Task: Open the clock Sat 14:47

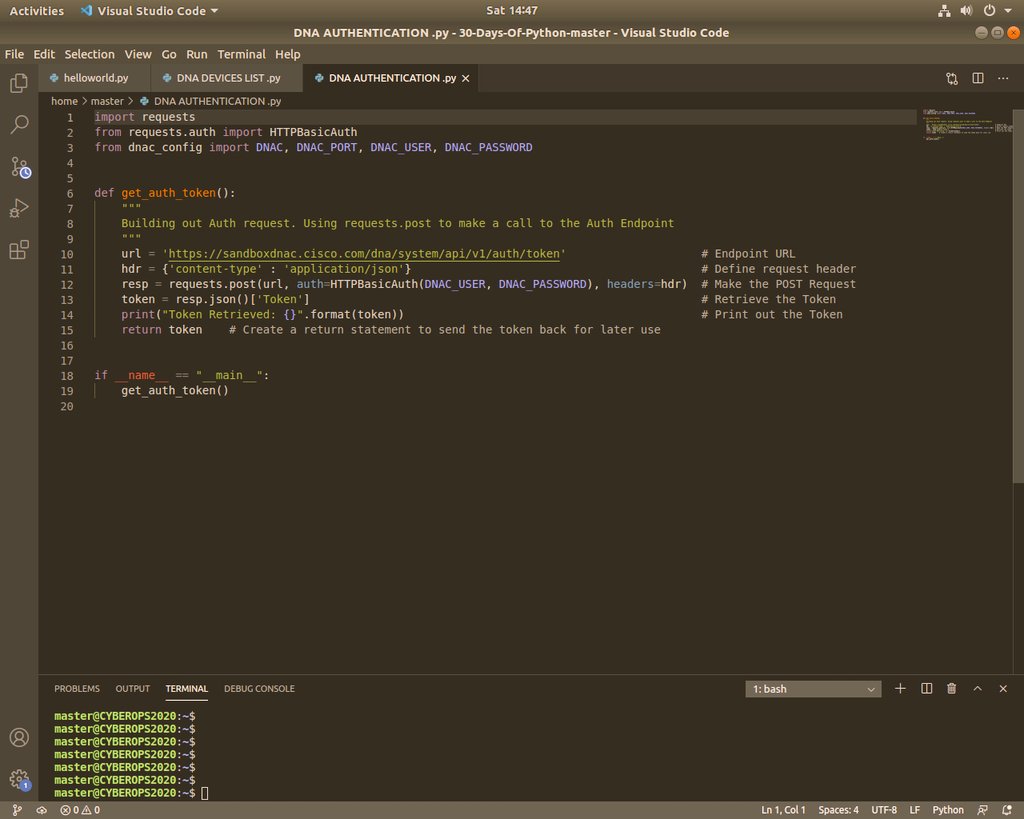Action: 512,10
